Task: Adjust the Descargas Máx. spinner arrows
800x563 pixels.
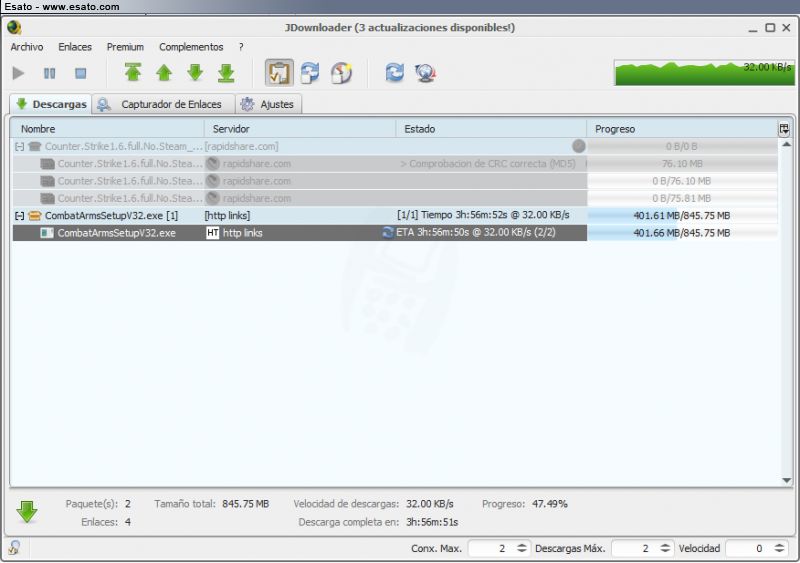Action: pos(665,548)
